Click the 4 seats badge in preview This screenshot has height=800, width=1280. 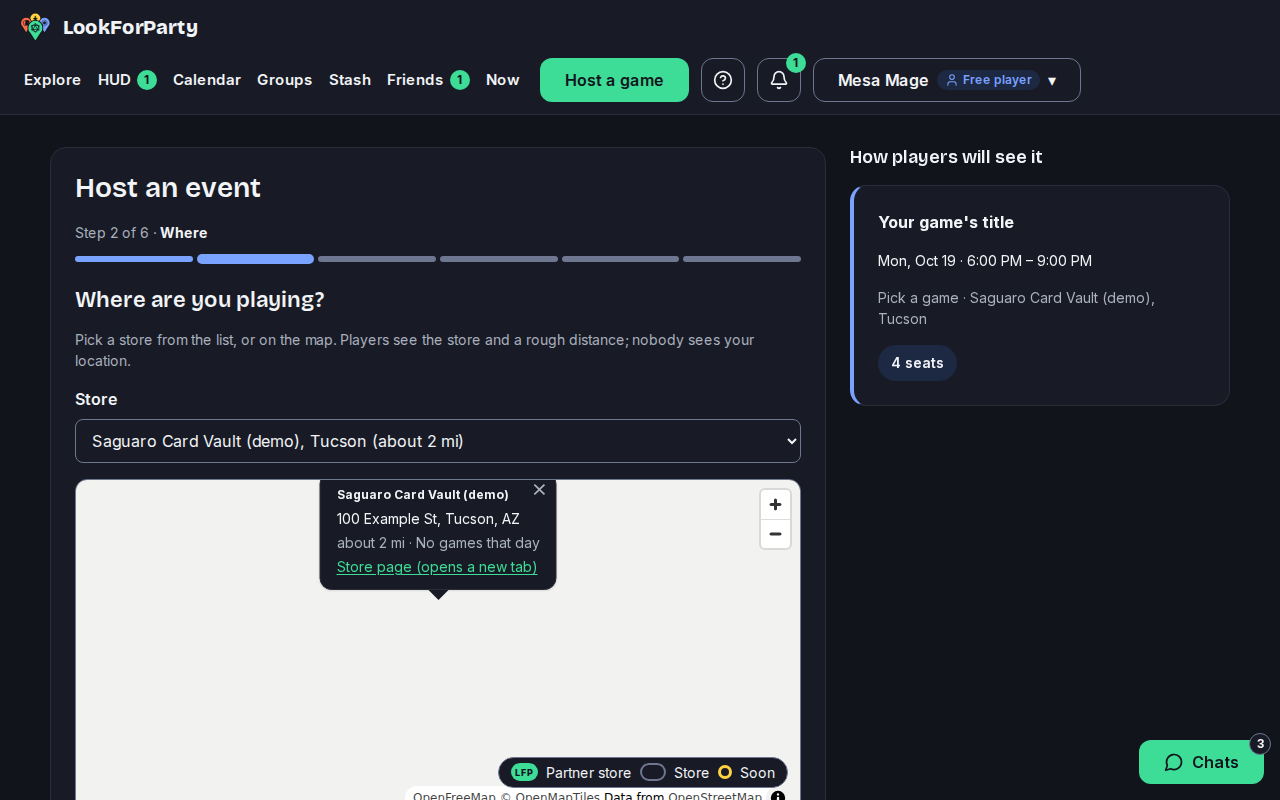(917, 363)
